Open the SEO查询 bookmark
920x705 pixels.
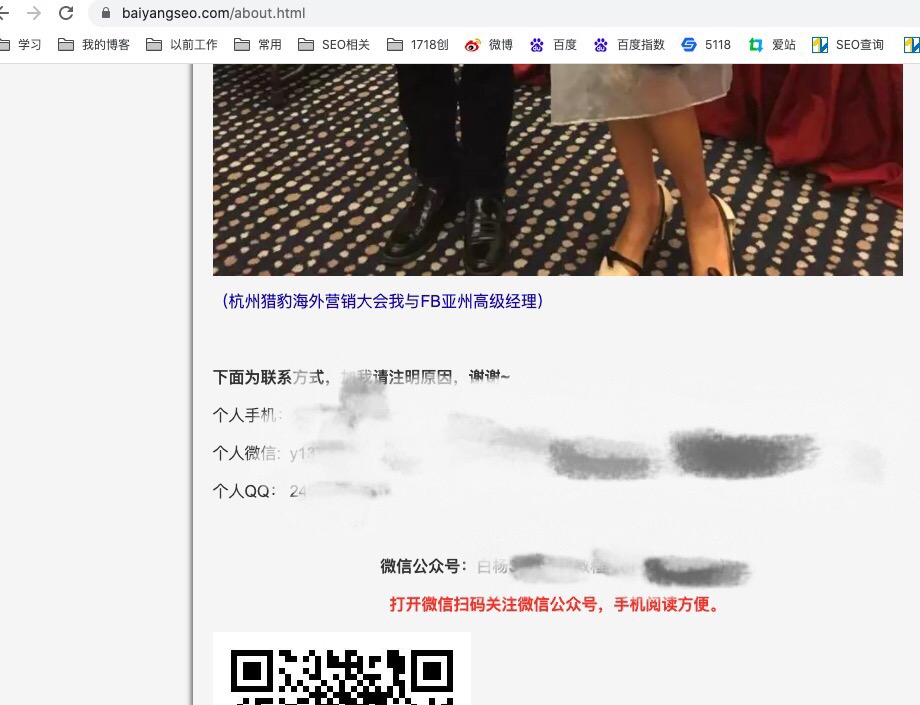click(x=848, y=45)
